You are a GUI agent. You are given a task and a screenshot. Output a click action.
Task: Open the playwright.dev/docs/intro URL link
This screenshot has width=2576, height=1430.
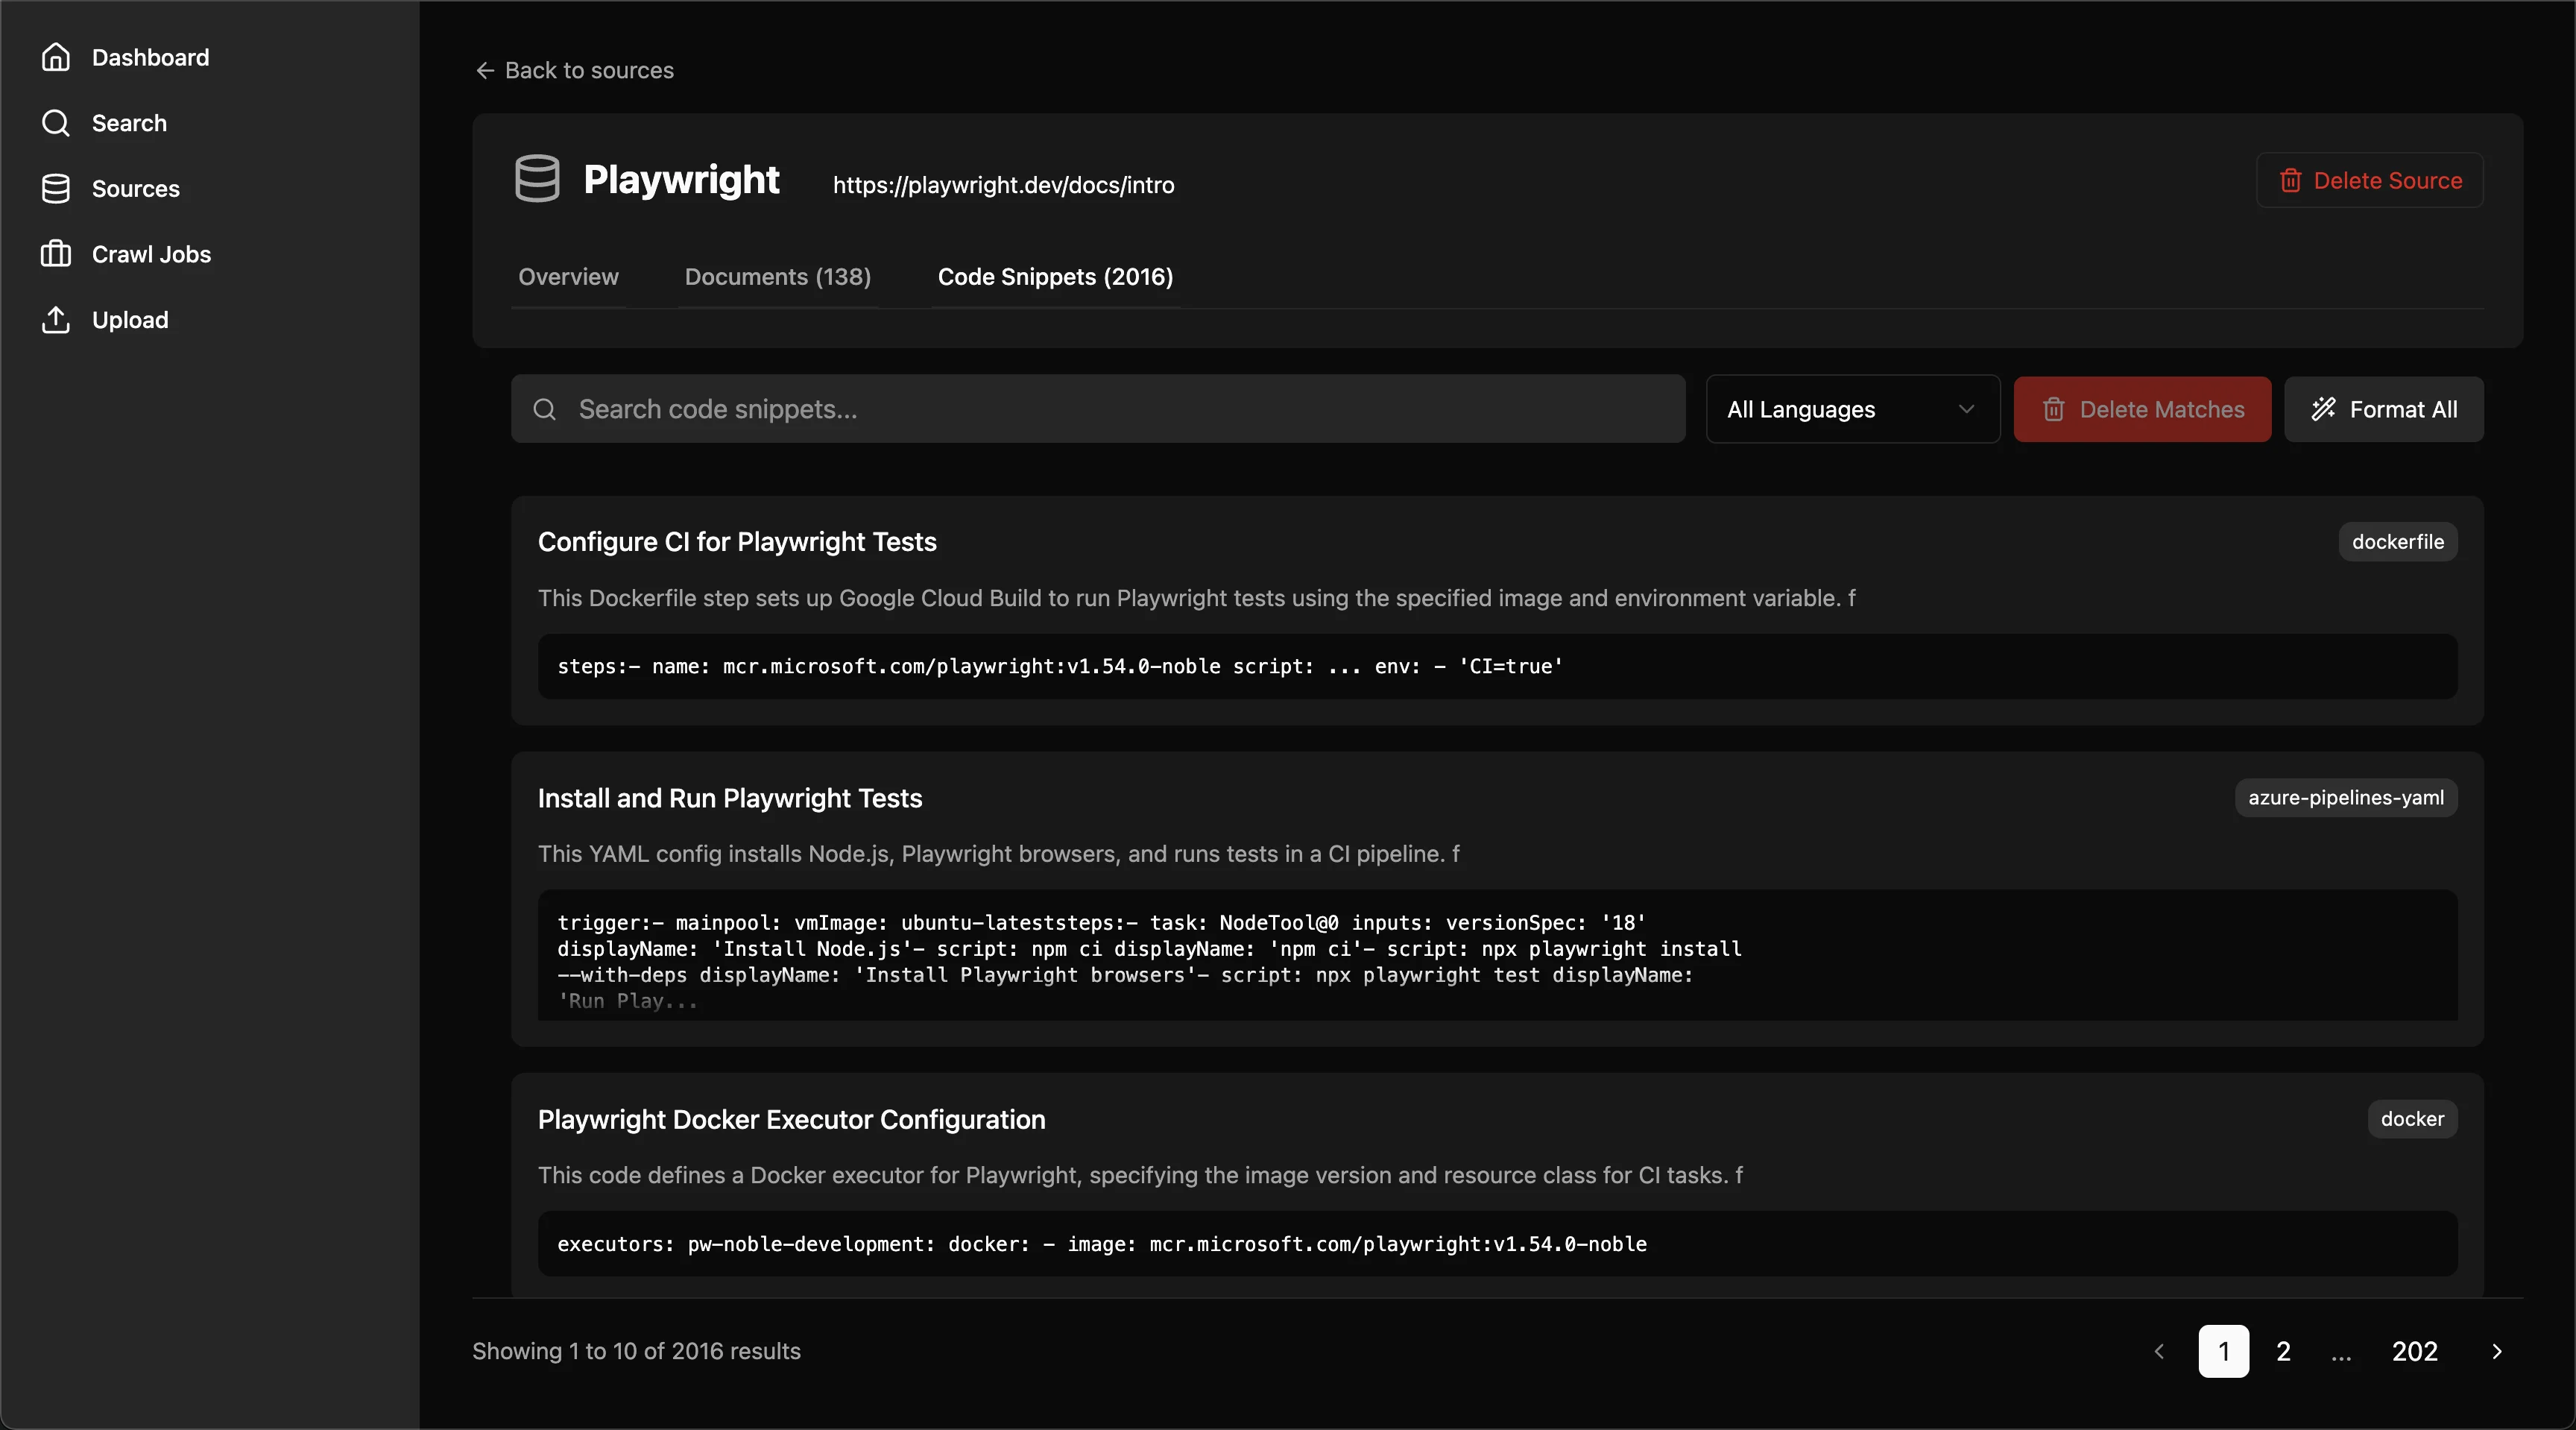1003,185
